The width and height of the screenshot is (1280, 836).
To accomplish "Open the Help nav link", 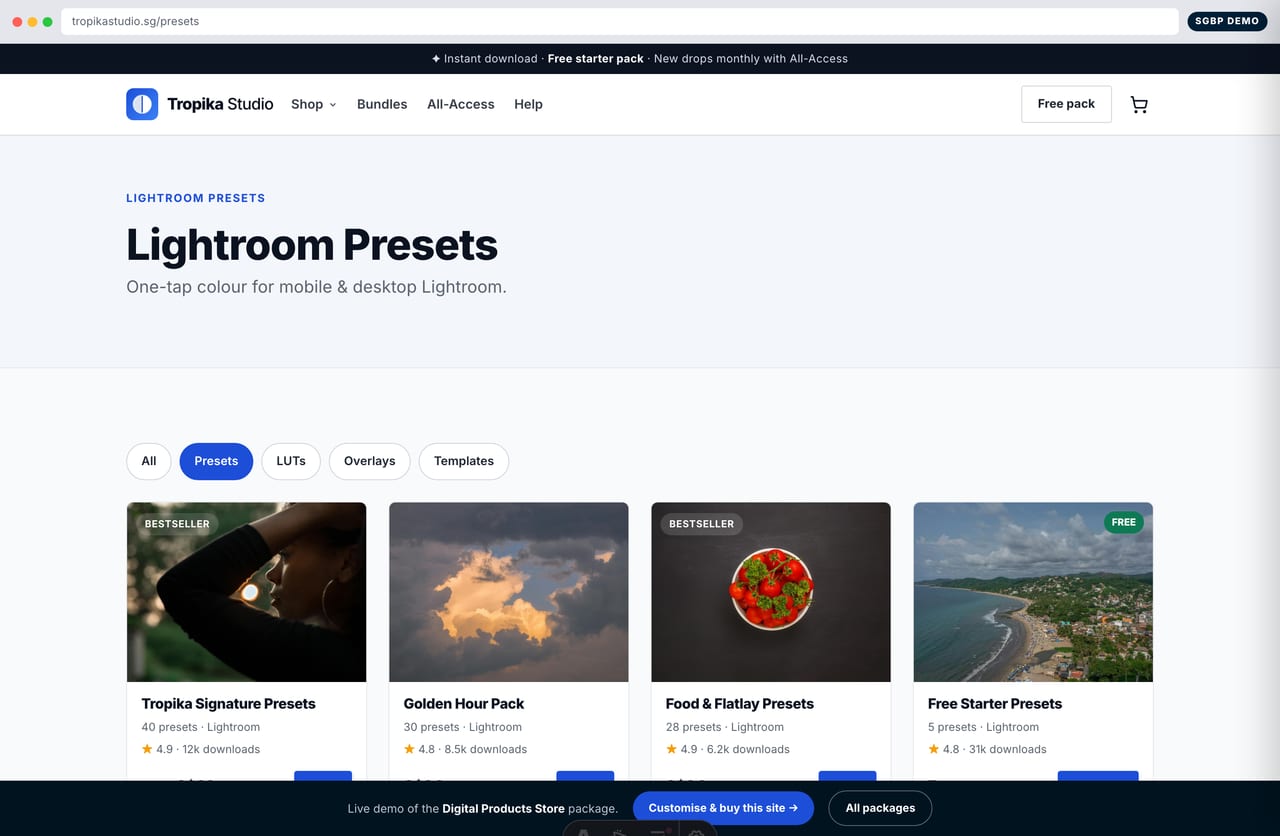I will click(528, 104).
